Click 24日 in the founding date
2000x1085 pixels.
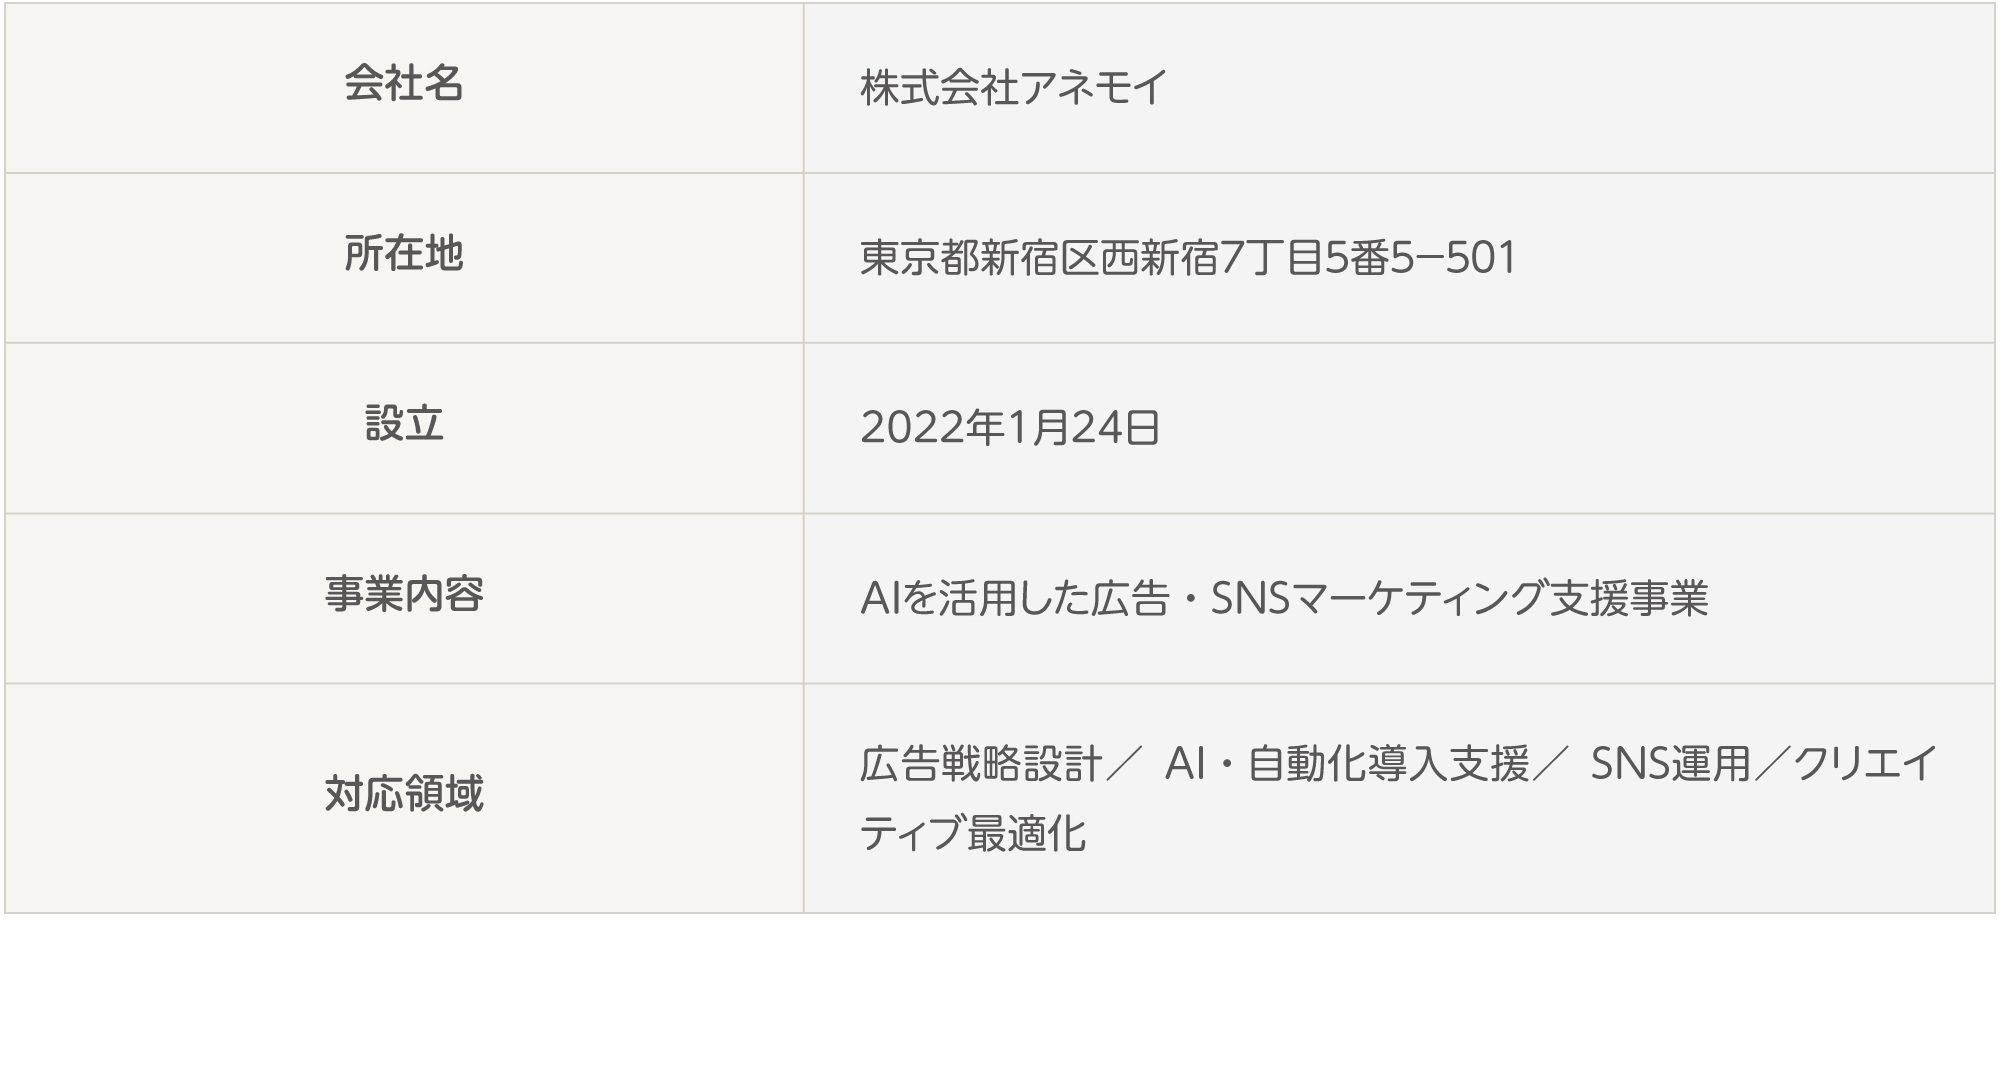pyautogui.click(x=1116, y=429)
